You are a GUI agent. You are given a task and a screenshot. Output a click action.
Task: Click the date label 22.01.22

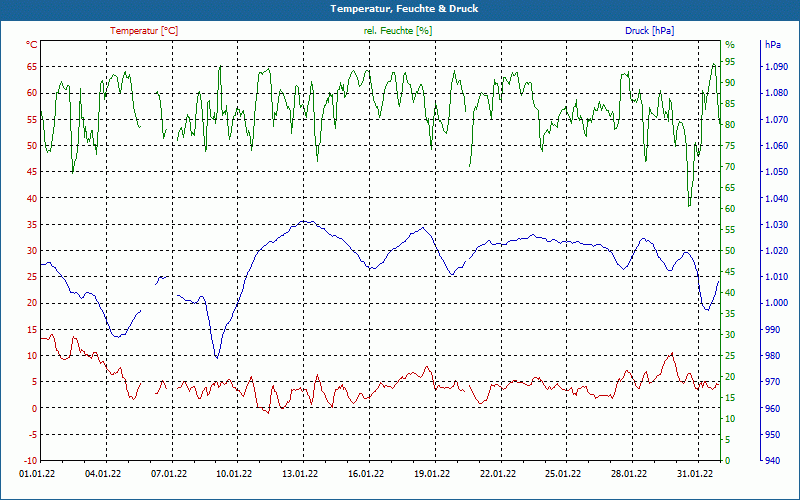coord(497,474)
